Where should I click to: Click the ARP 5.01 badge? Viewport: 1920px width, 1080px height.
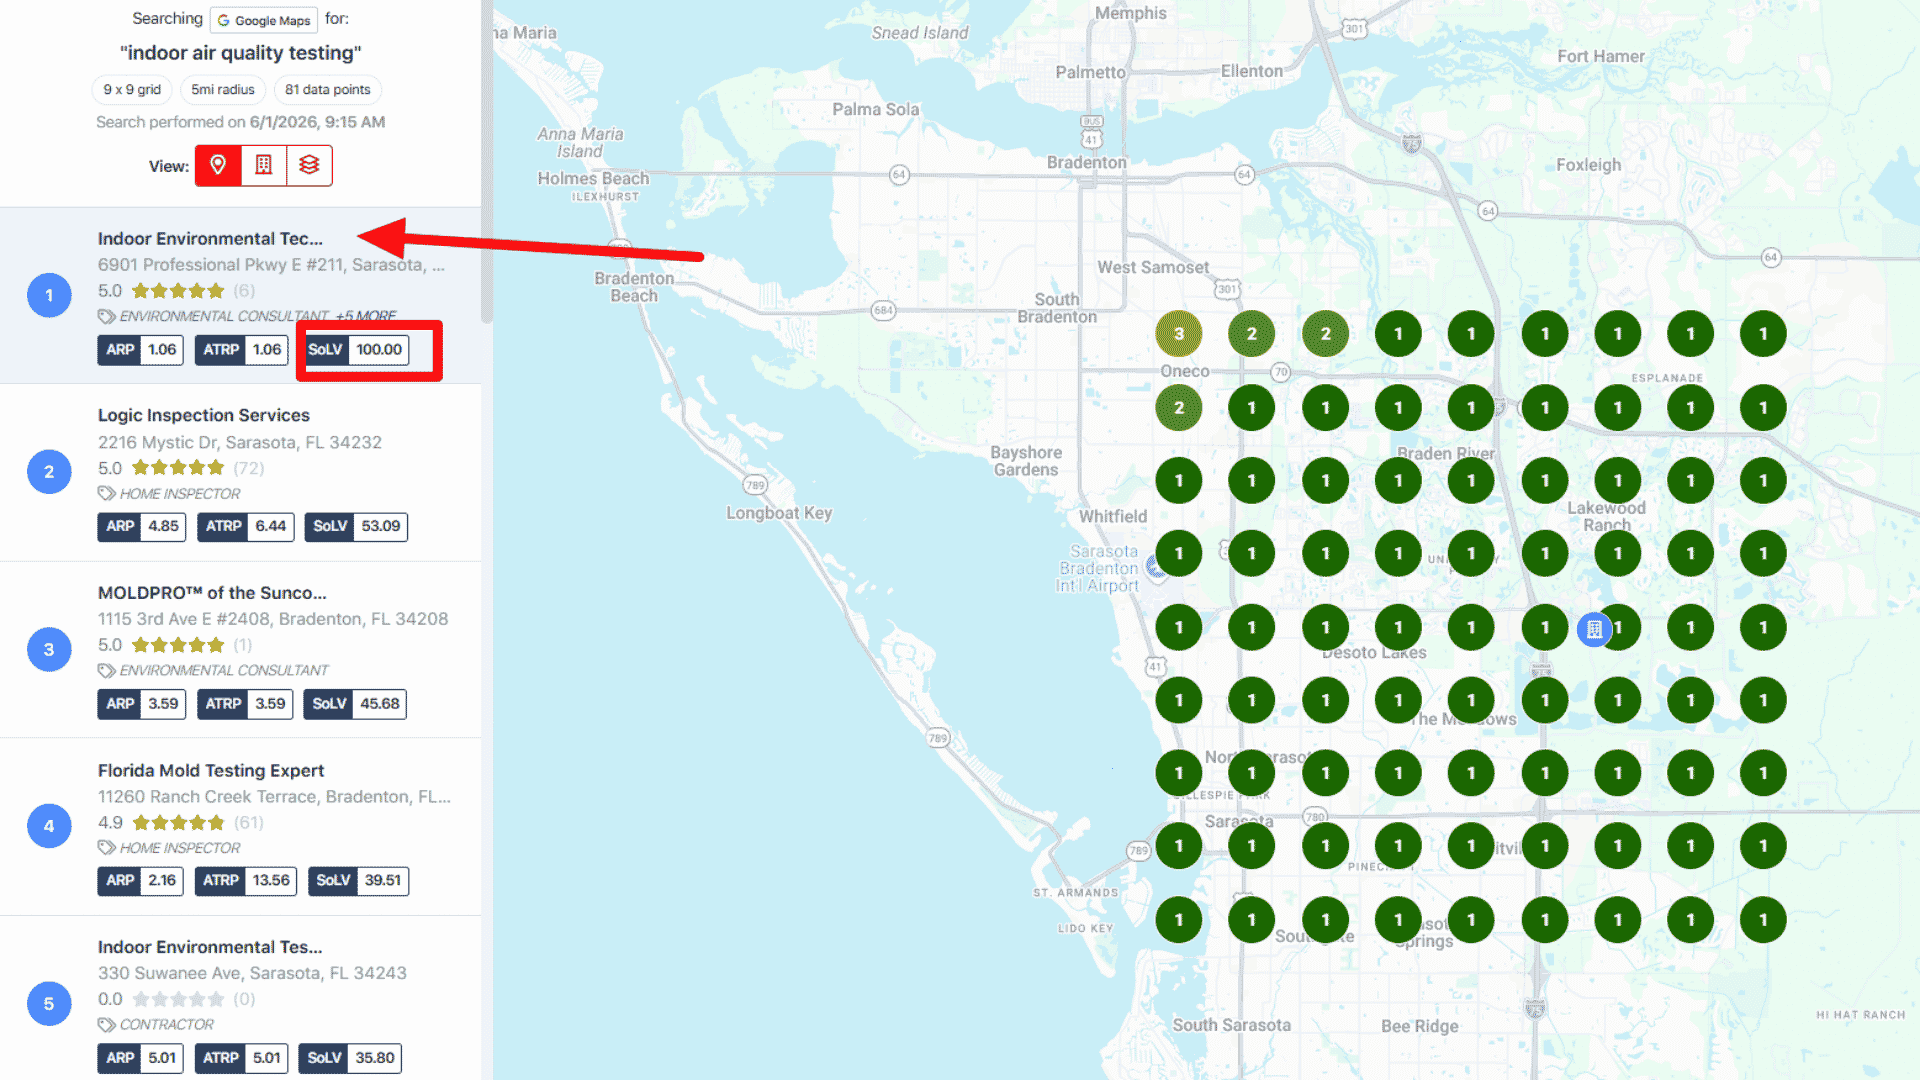(x=141, y=1057)
